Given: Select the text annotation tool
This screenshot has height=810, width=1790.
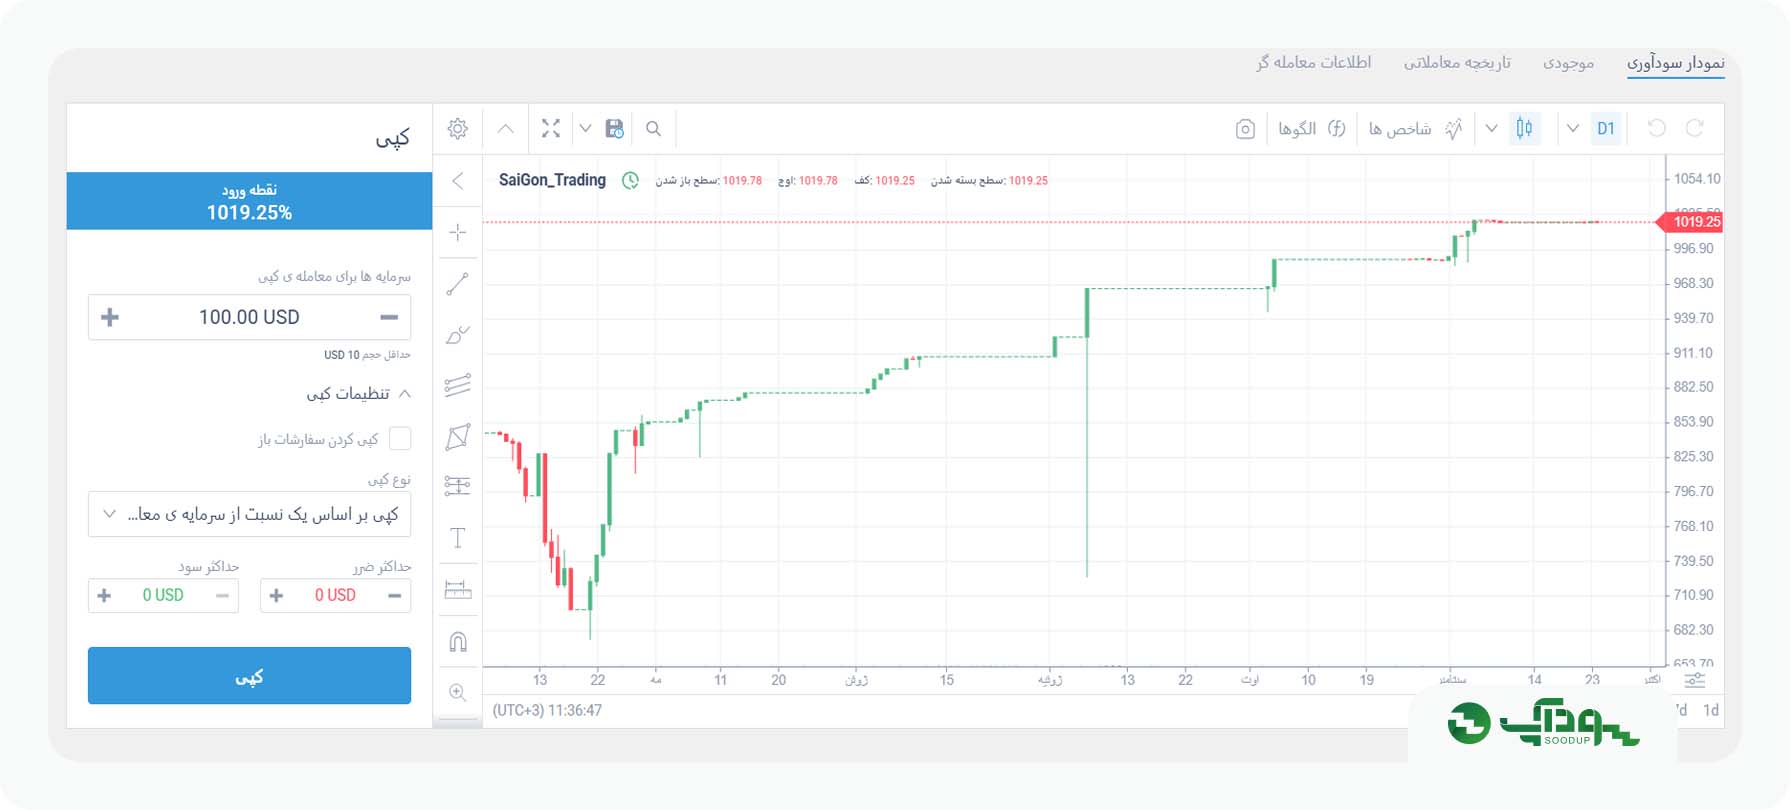Looking at the screenshot, I should pyautogui.click(x=458, y=539).
